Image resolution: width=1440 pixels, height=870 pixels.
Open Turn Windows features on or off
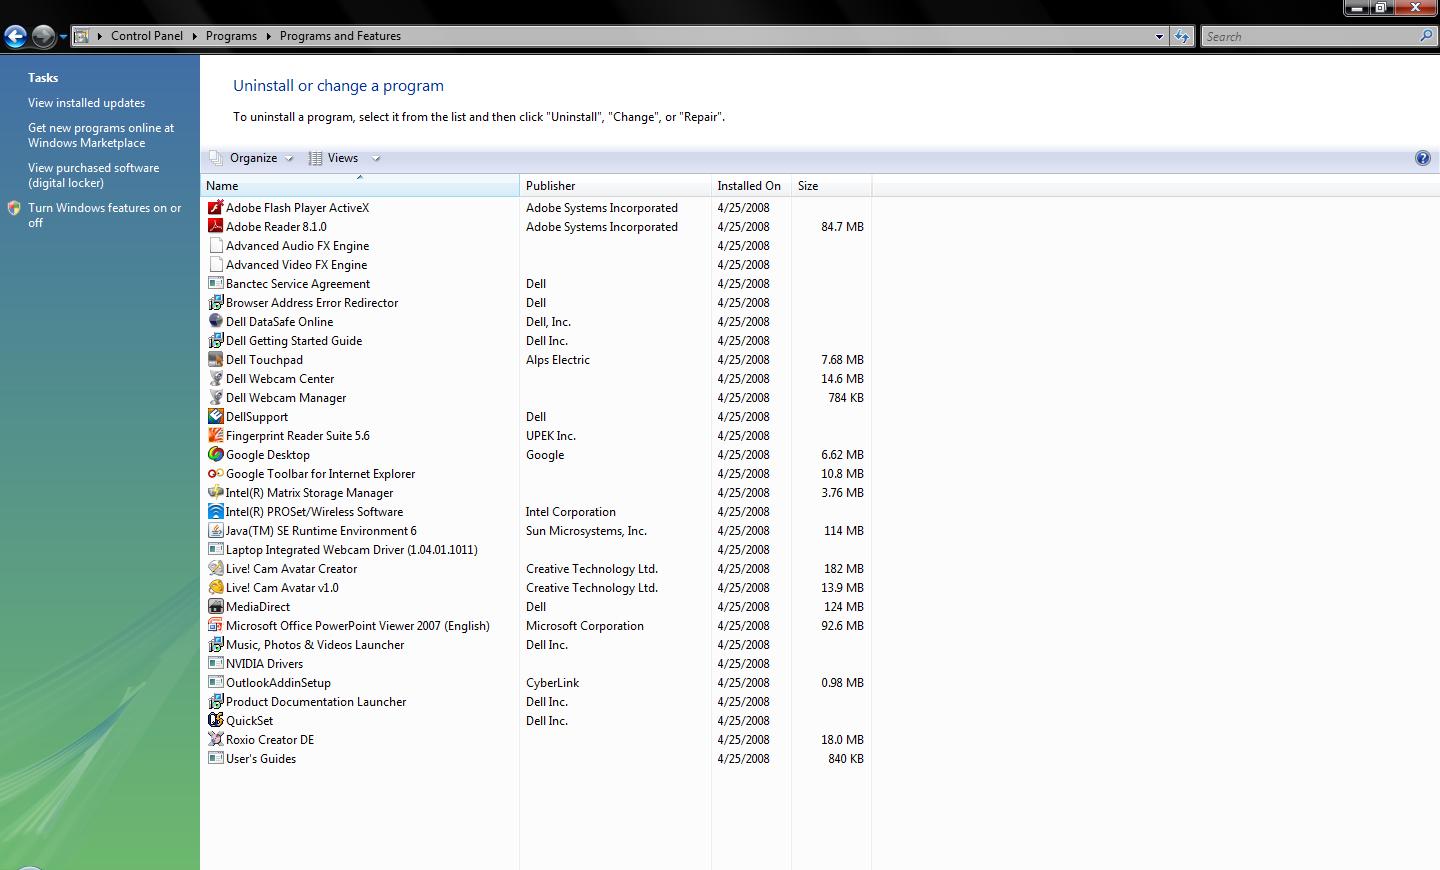click(x=104, y=215)
